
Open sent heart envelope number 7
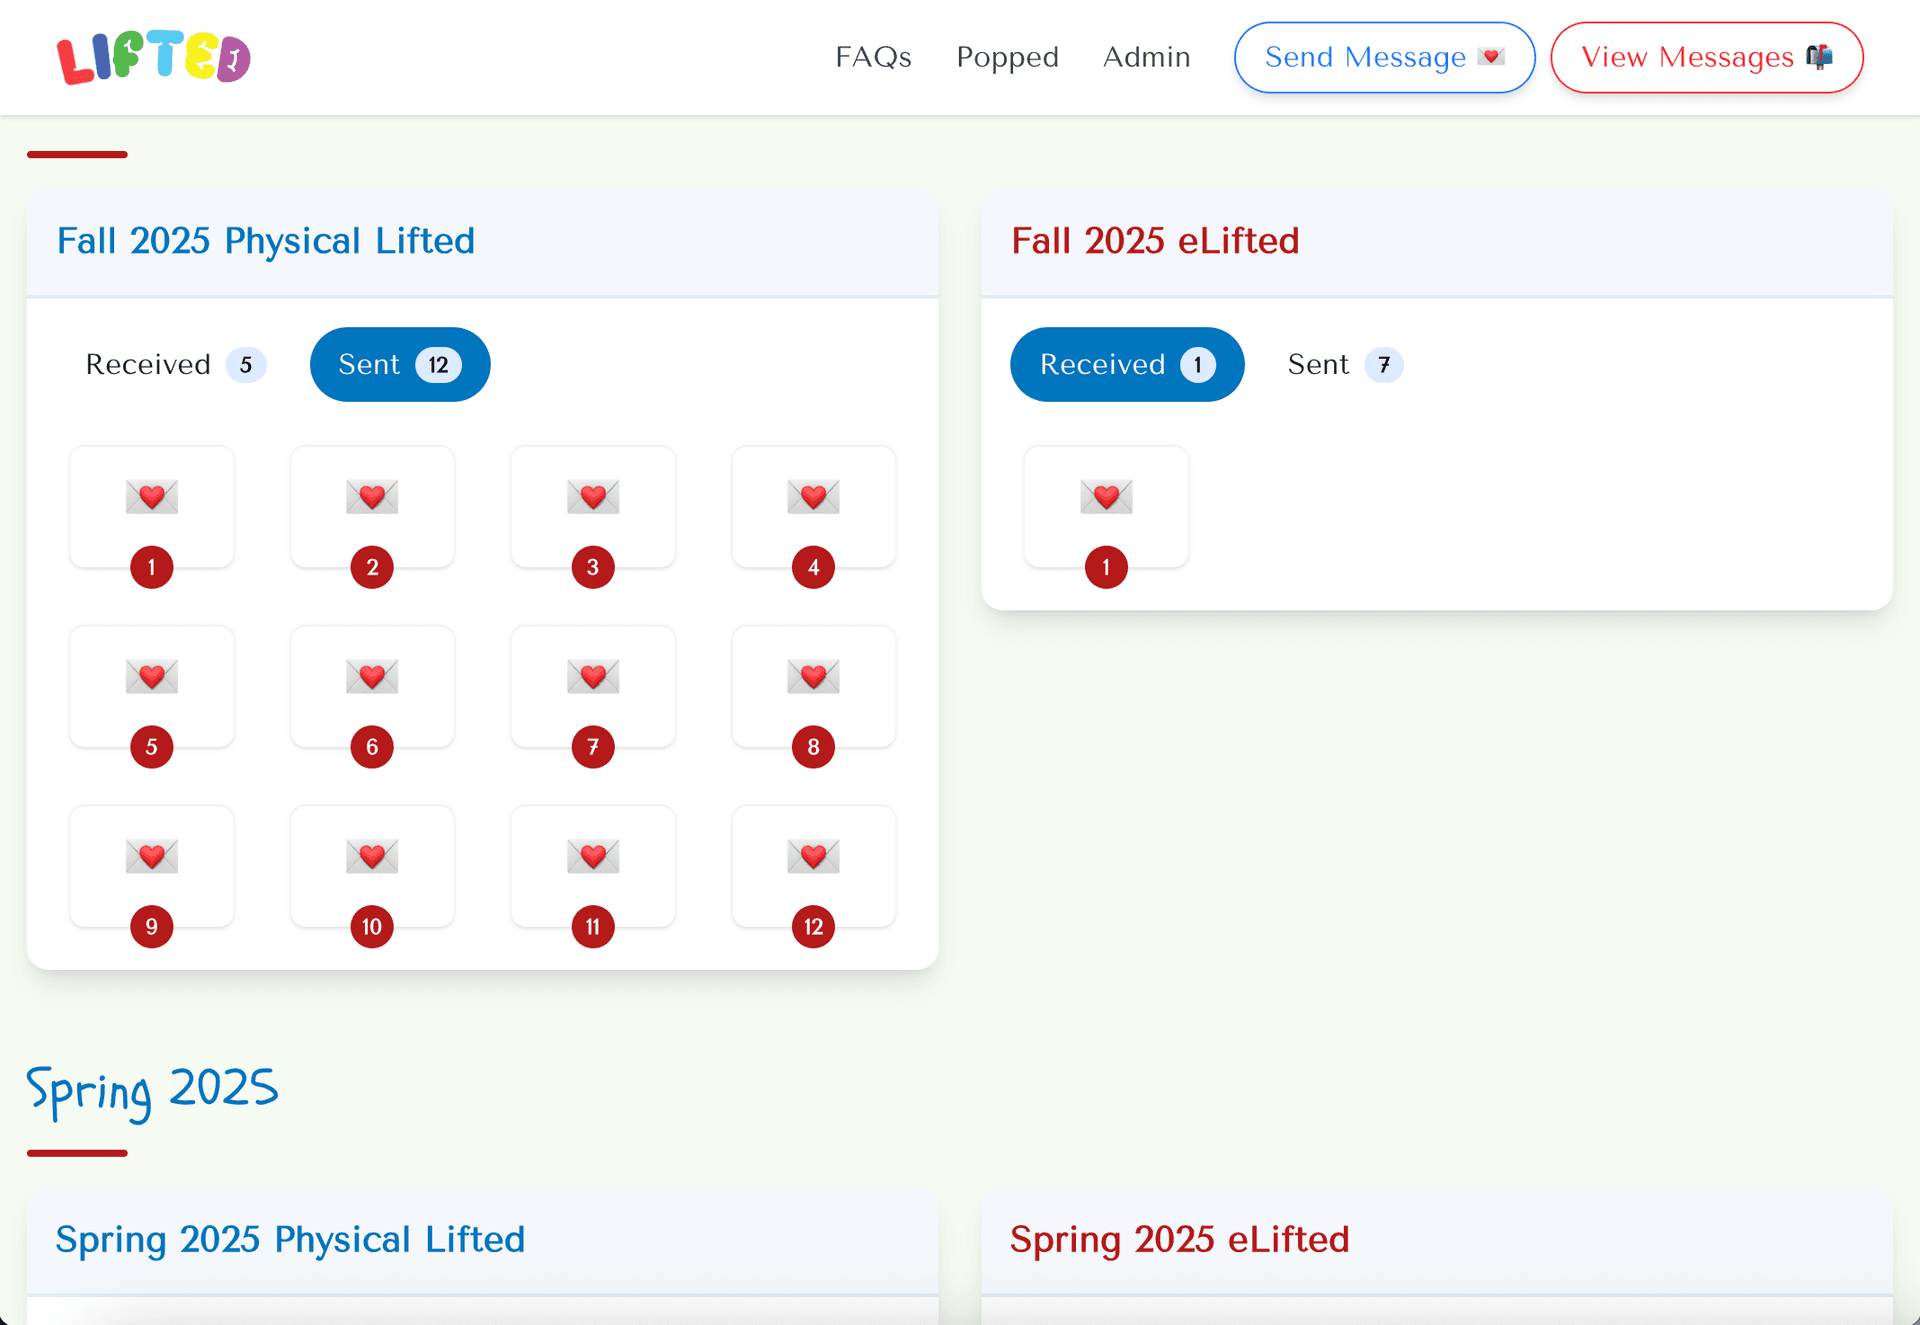pyautogui.click(x=593, y=687)
